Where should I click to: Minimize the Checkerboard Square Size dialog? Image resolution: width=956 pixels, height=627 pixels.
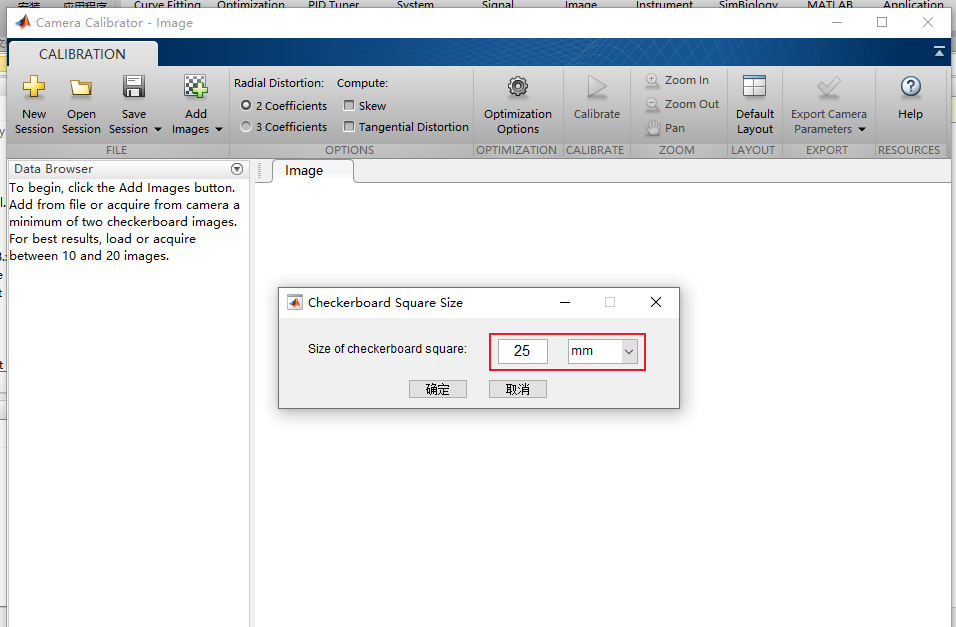(x=565, y=303)
